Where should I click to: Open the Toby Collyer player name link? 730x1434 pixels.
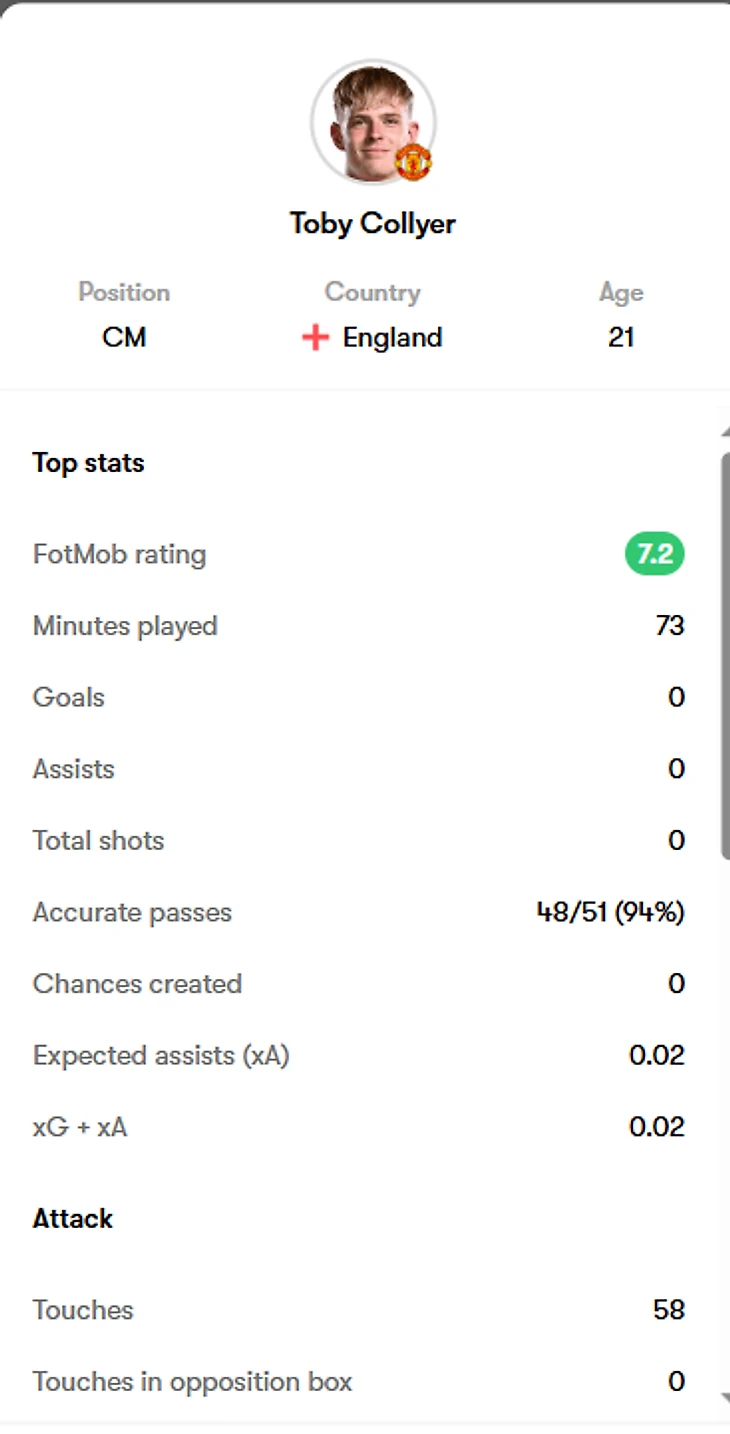coord(372,223)
